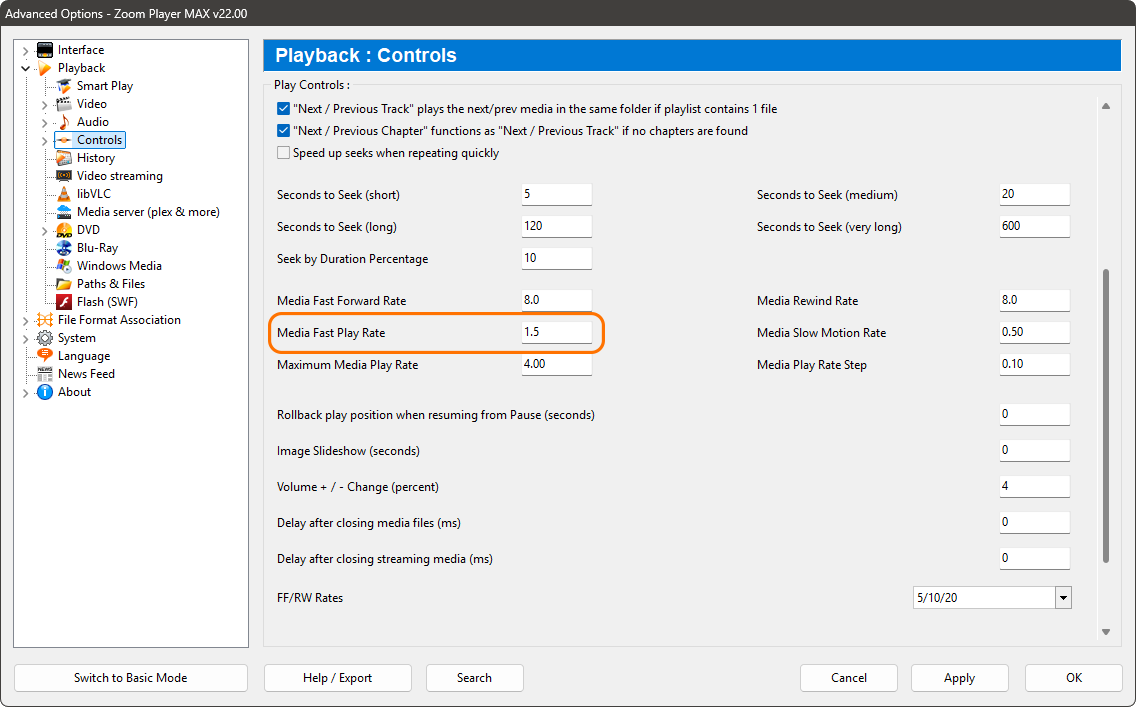Enable 'Speed up seeks when repeating quickly'
This screenshot has width=1136, height=707.
pyautogui.click(x=283, y=152)
